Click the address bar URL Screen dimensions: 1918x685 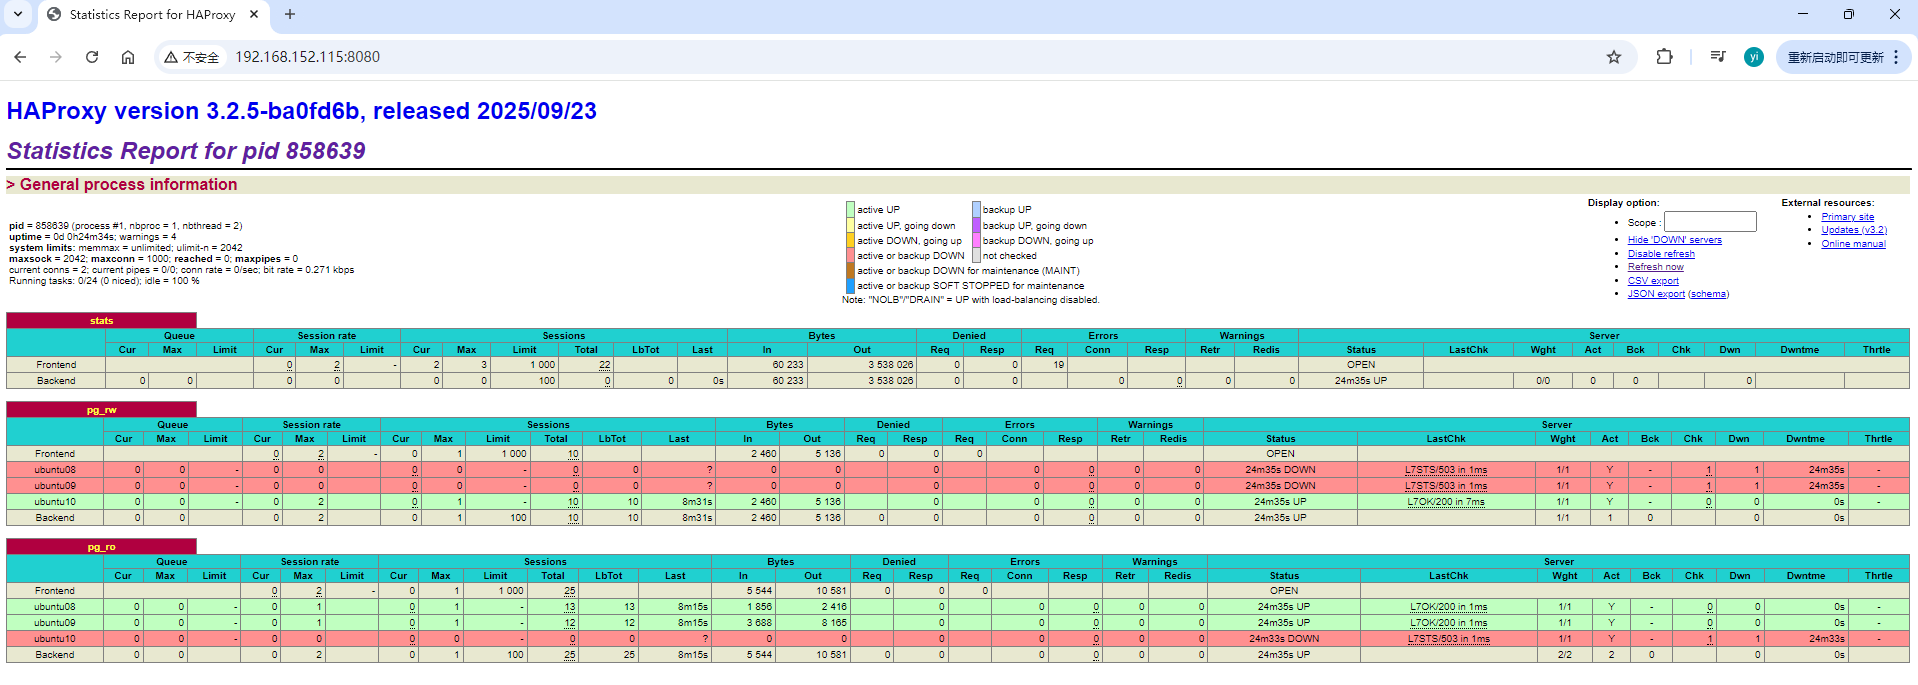(x=307, y=57)
